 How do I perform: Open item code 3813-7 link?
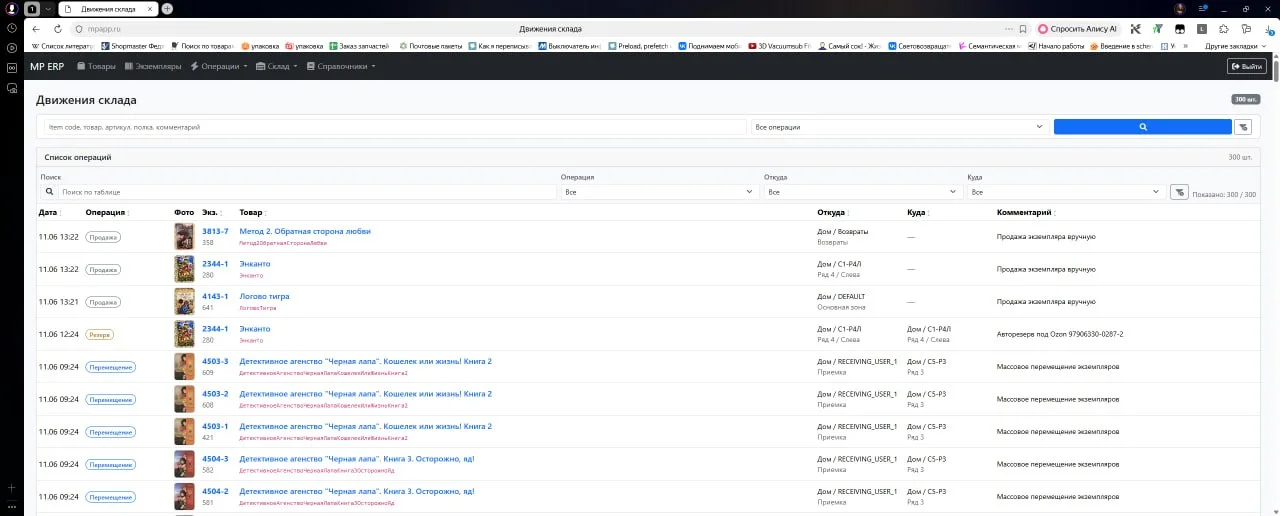(215, 231)
